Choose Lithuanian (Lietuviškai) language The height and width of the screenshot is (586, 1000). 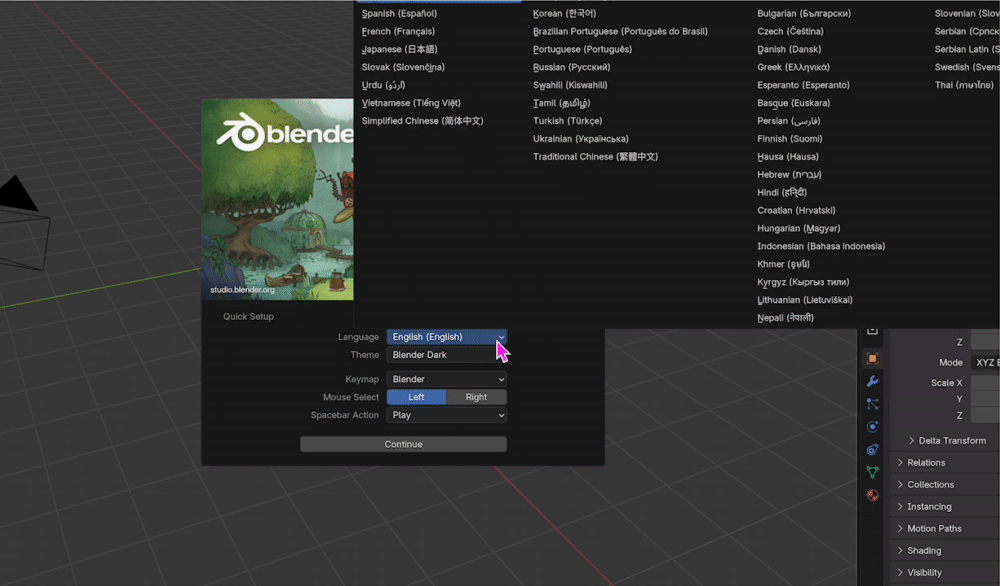coord(804,299)
